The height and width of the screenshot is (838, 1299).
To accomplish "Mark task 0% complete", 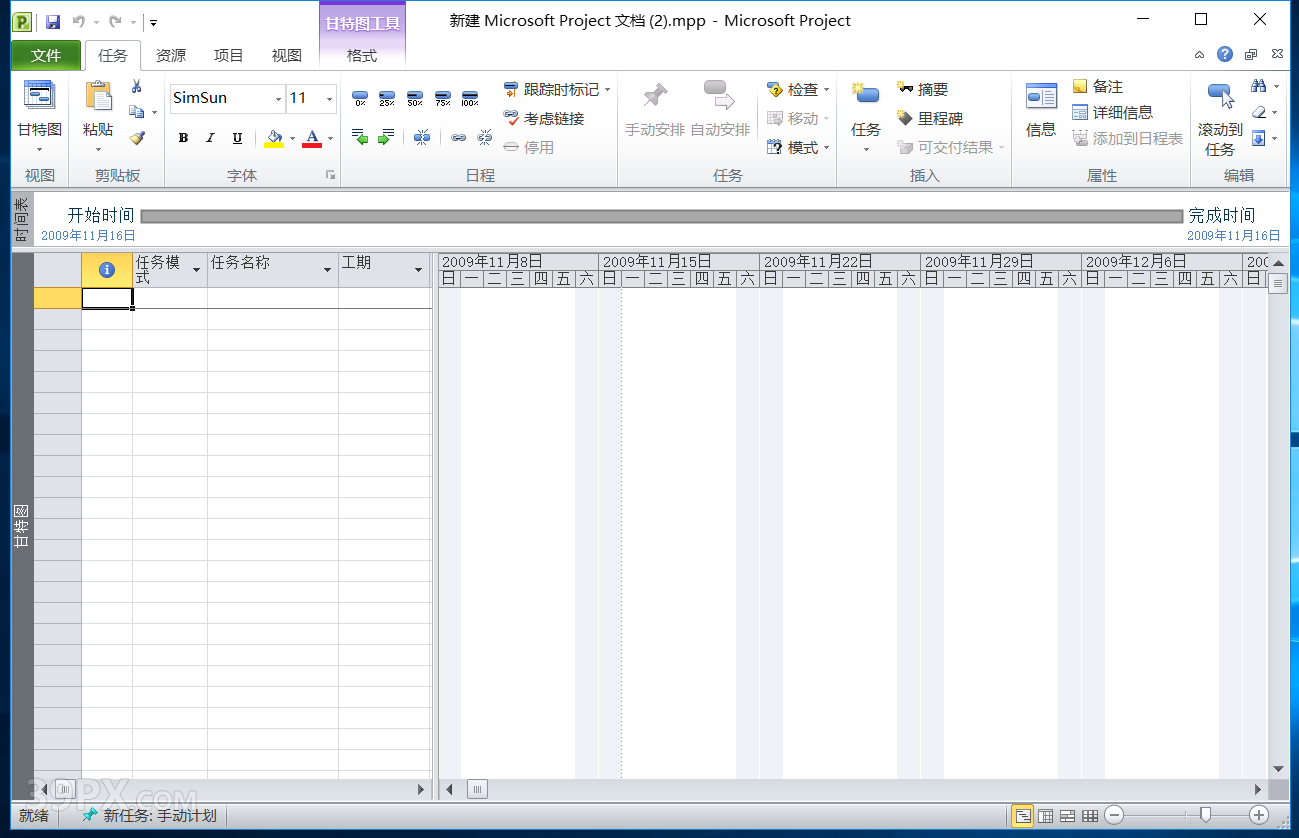I will (360, 97).
